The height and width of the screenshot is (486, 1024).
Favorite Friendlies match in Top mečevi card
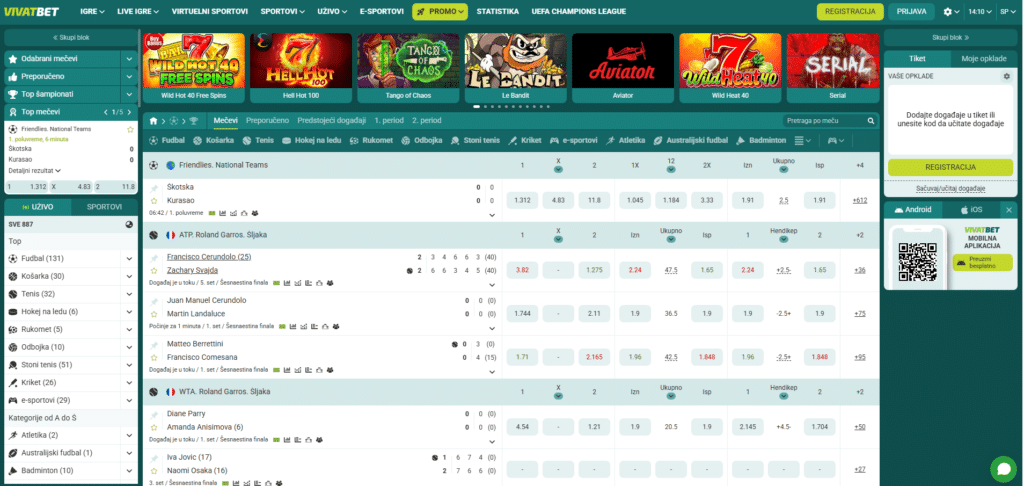click(131, 129)
